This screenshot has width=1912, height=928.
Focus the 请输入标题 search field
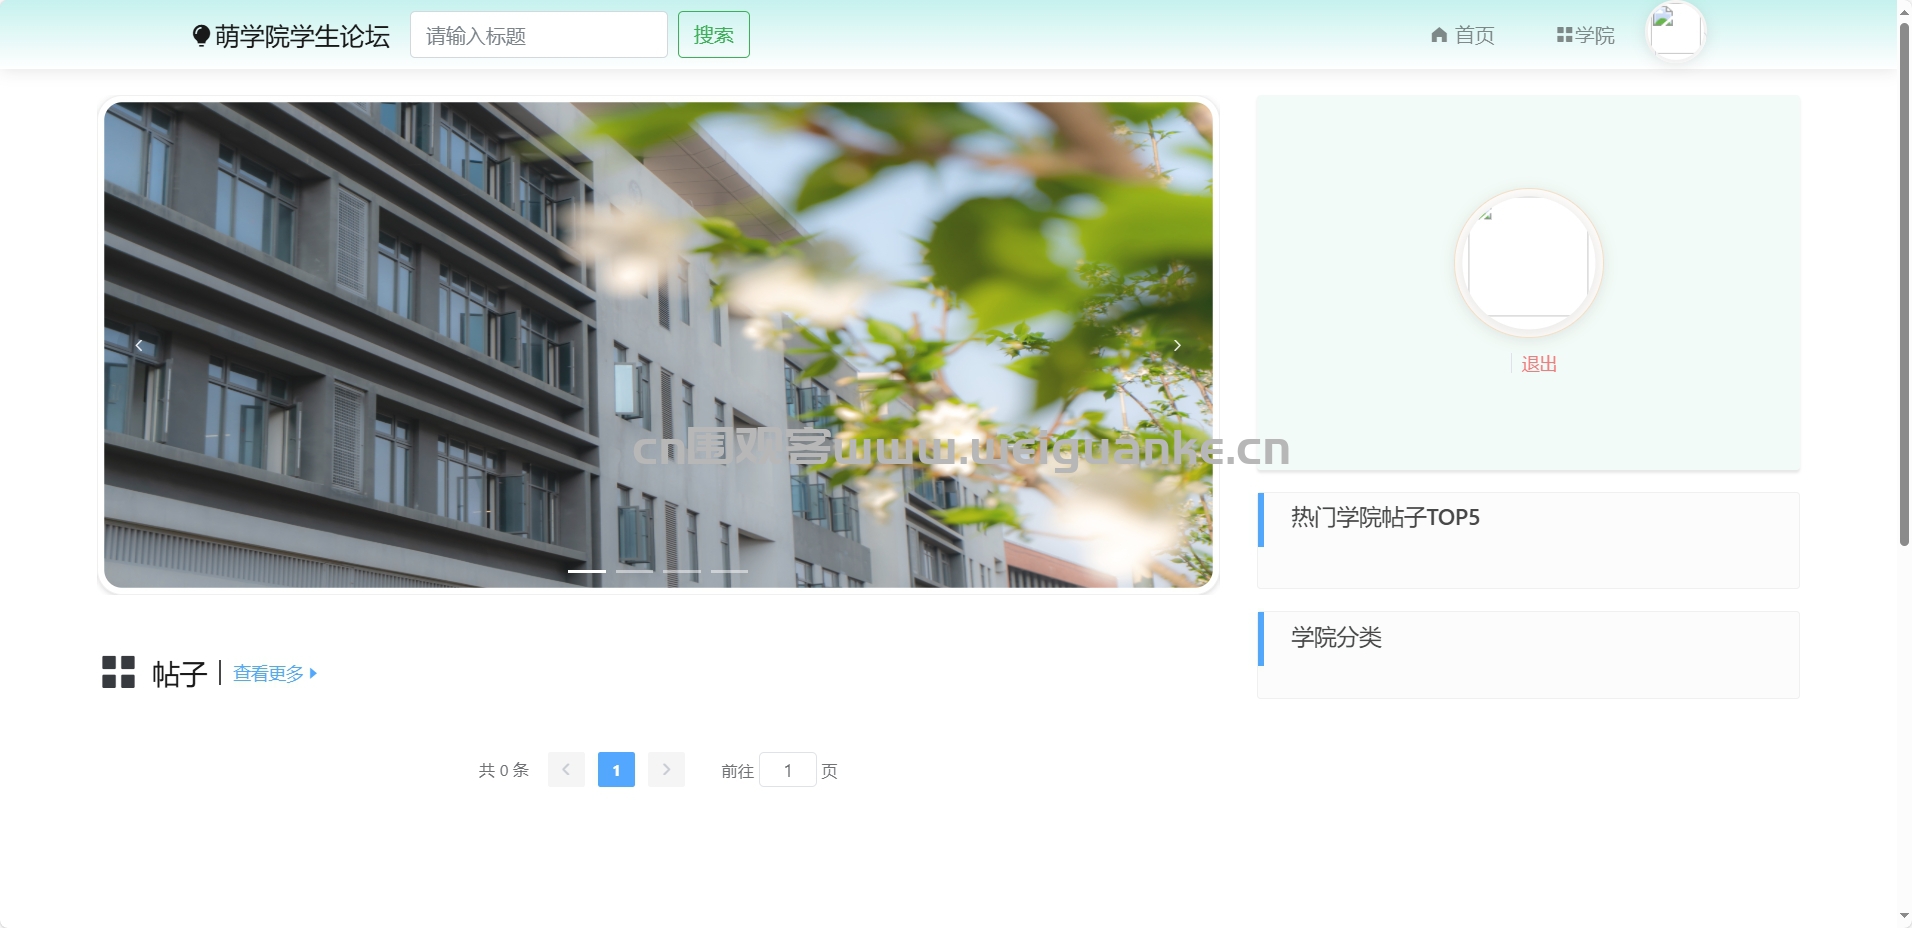tap(539, 35)
